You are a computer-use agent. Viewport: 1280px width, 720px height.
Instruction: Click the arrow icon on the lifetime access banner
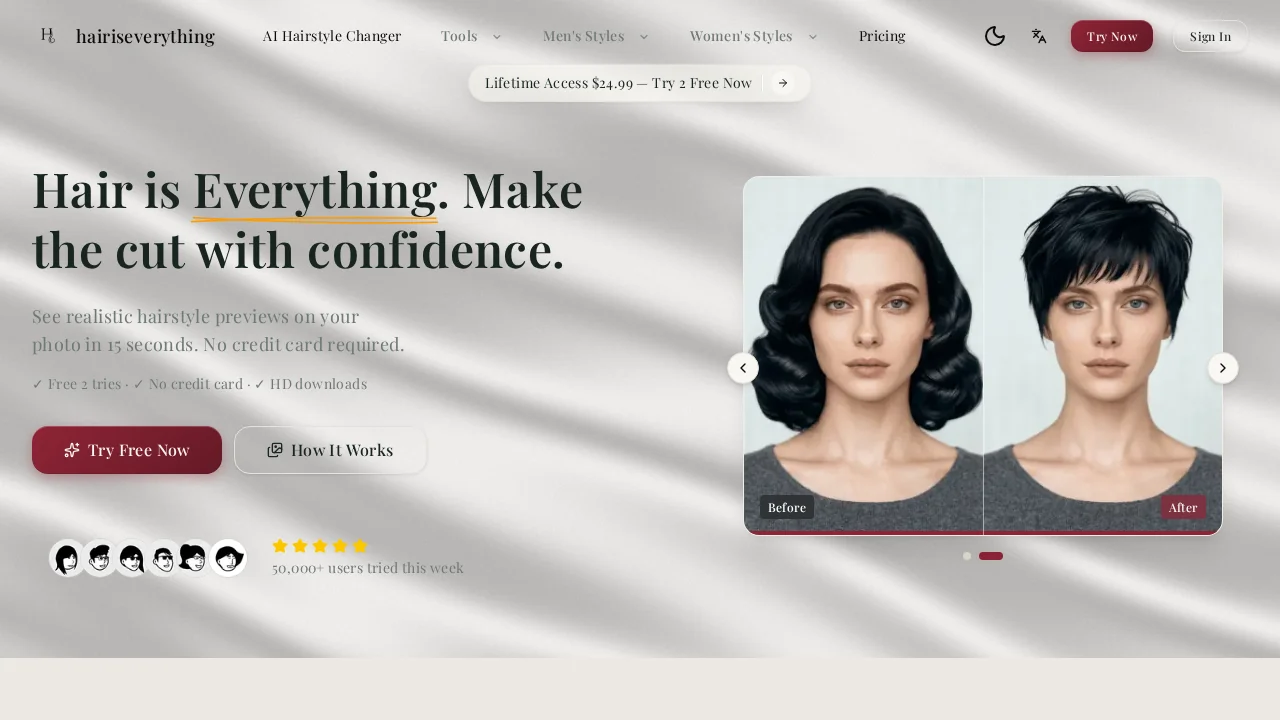pos(783,83)
